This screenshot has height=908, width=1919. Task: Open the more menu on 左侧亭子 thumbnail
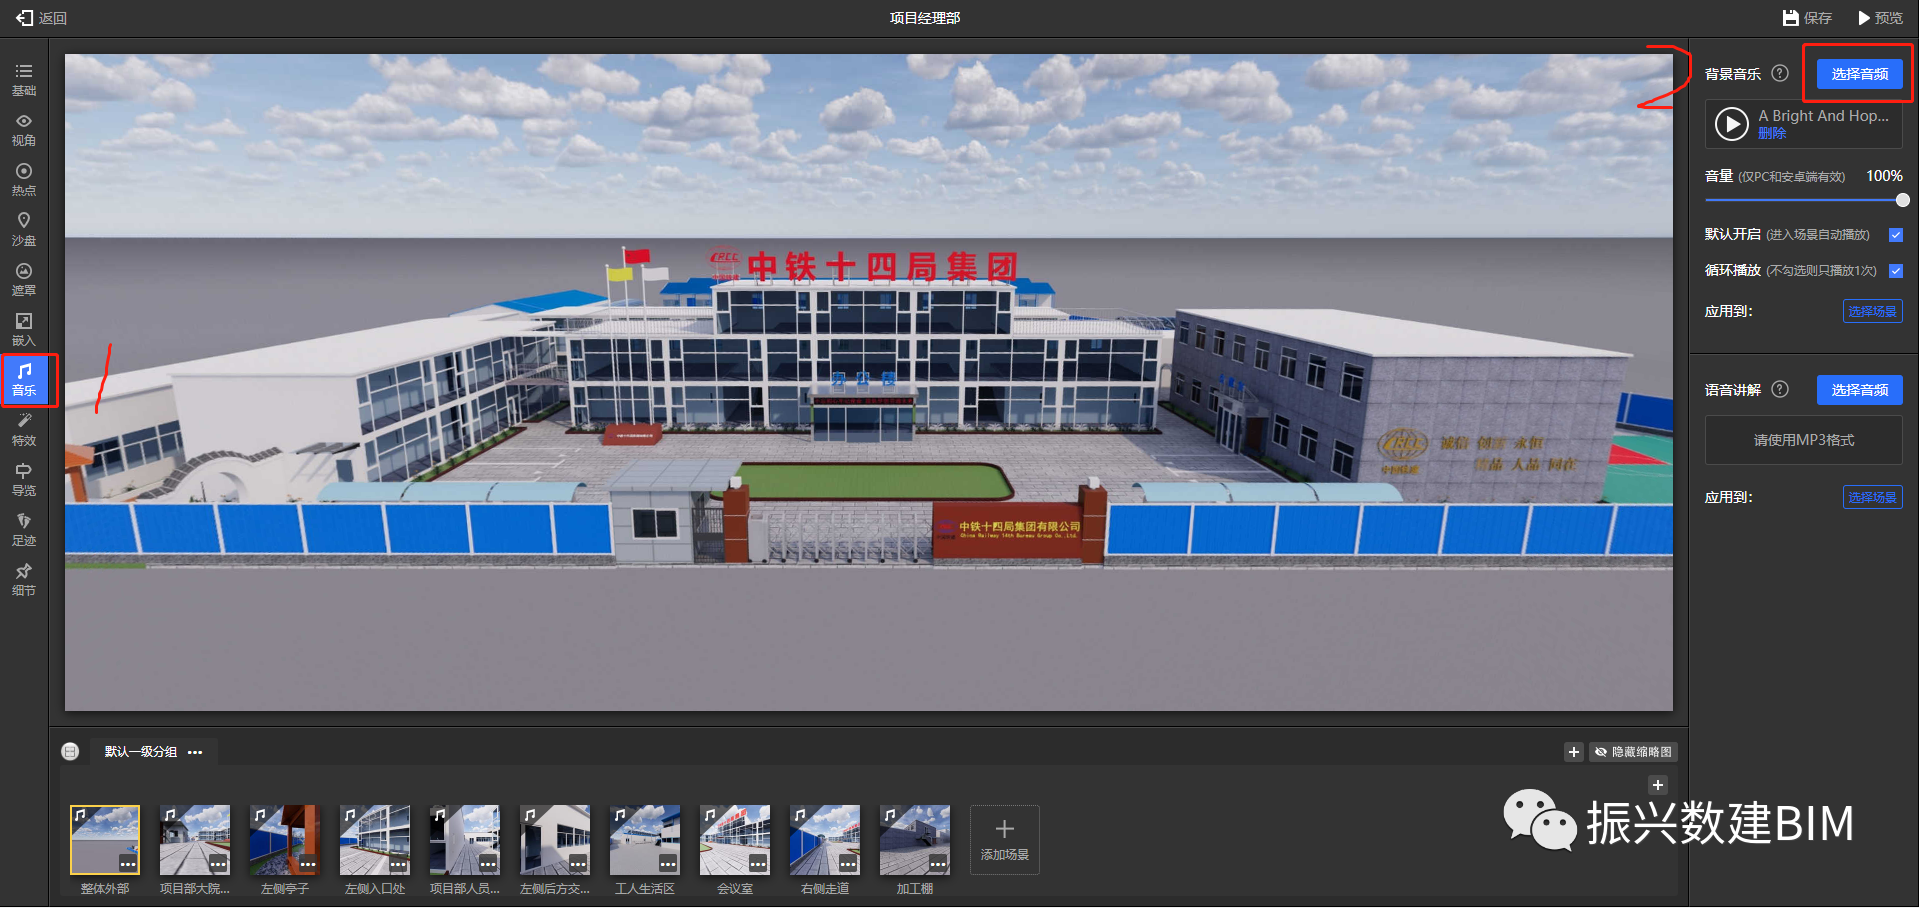pos(308,863)
